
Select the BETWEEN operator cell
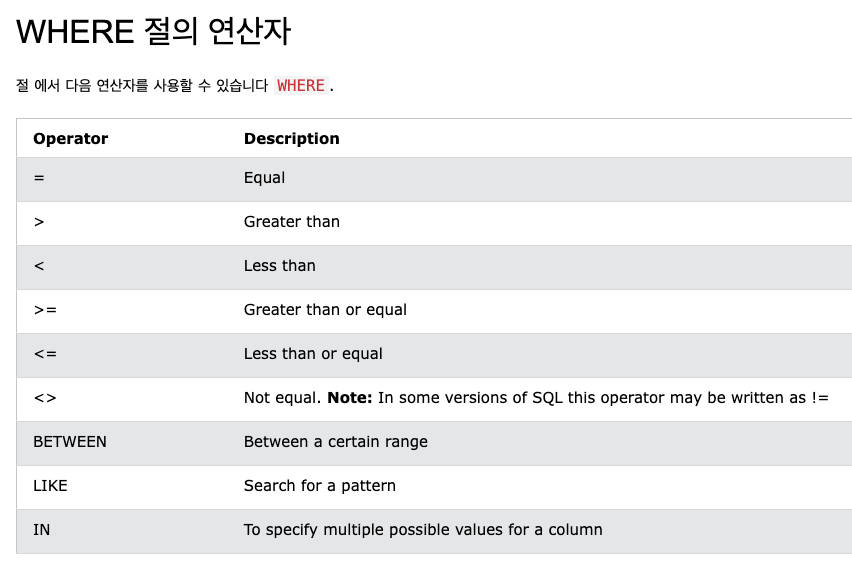click(70, 442)
